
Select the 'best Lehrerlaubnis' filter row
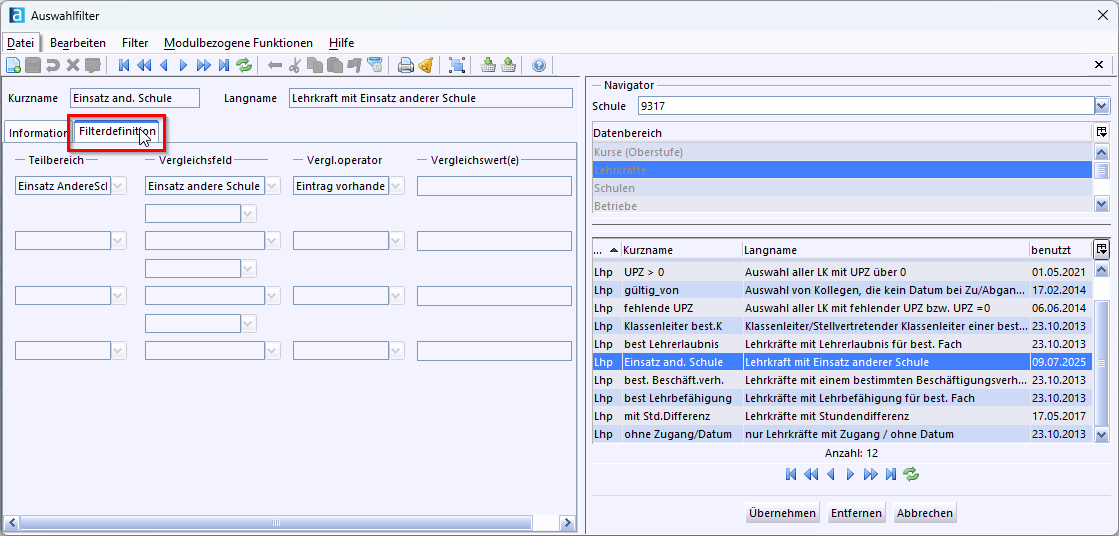click(x=842, y=344)
